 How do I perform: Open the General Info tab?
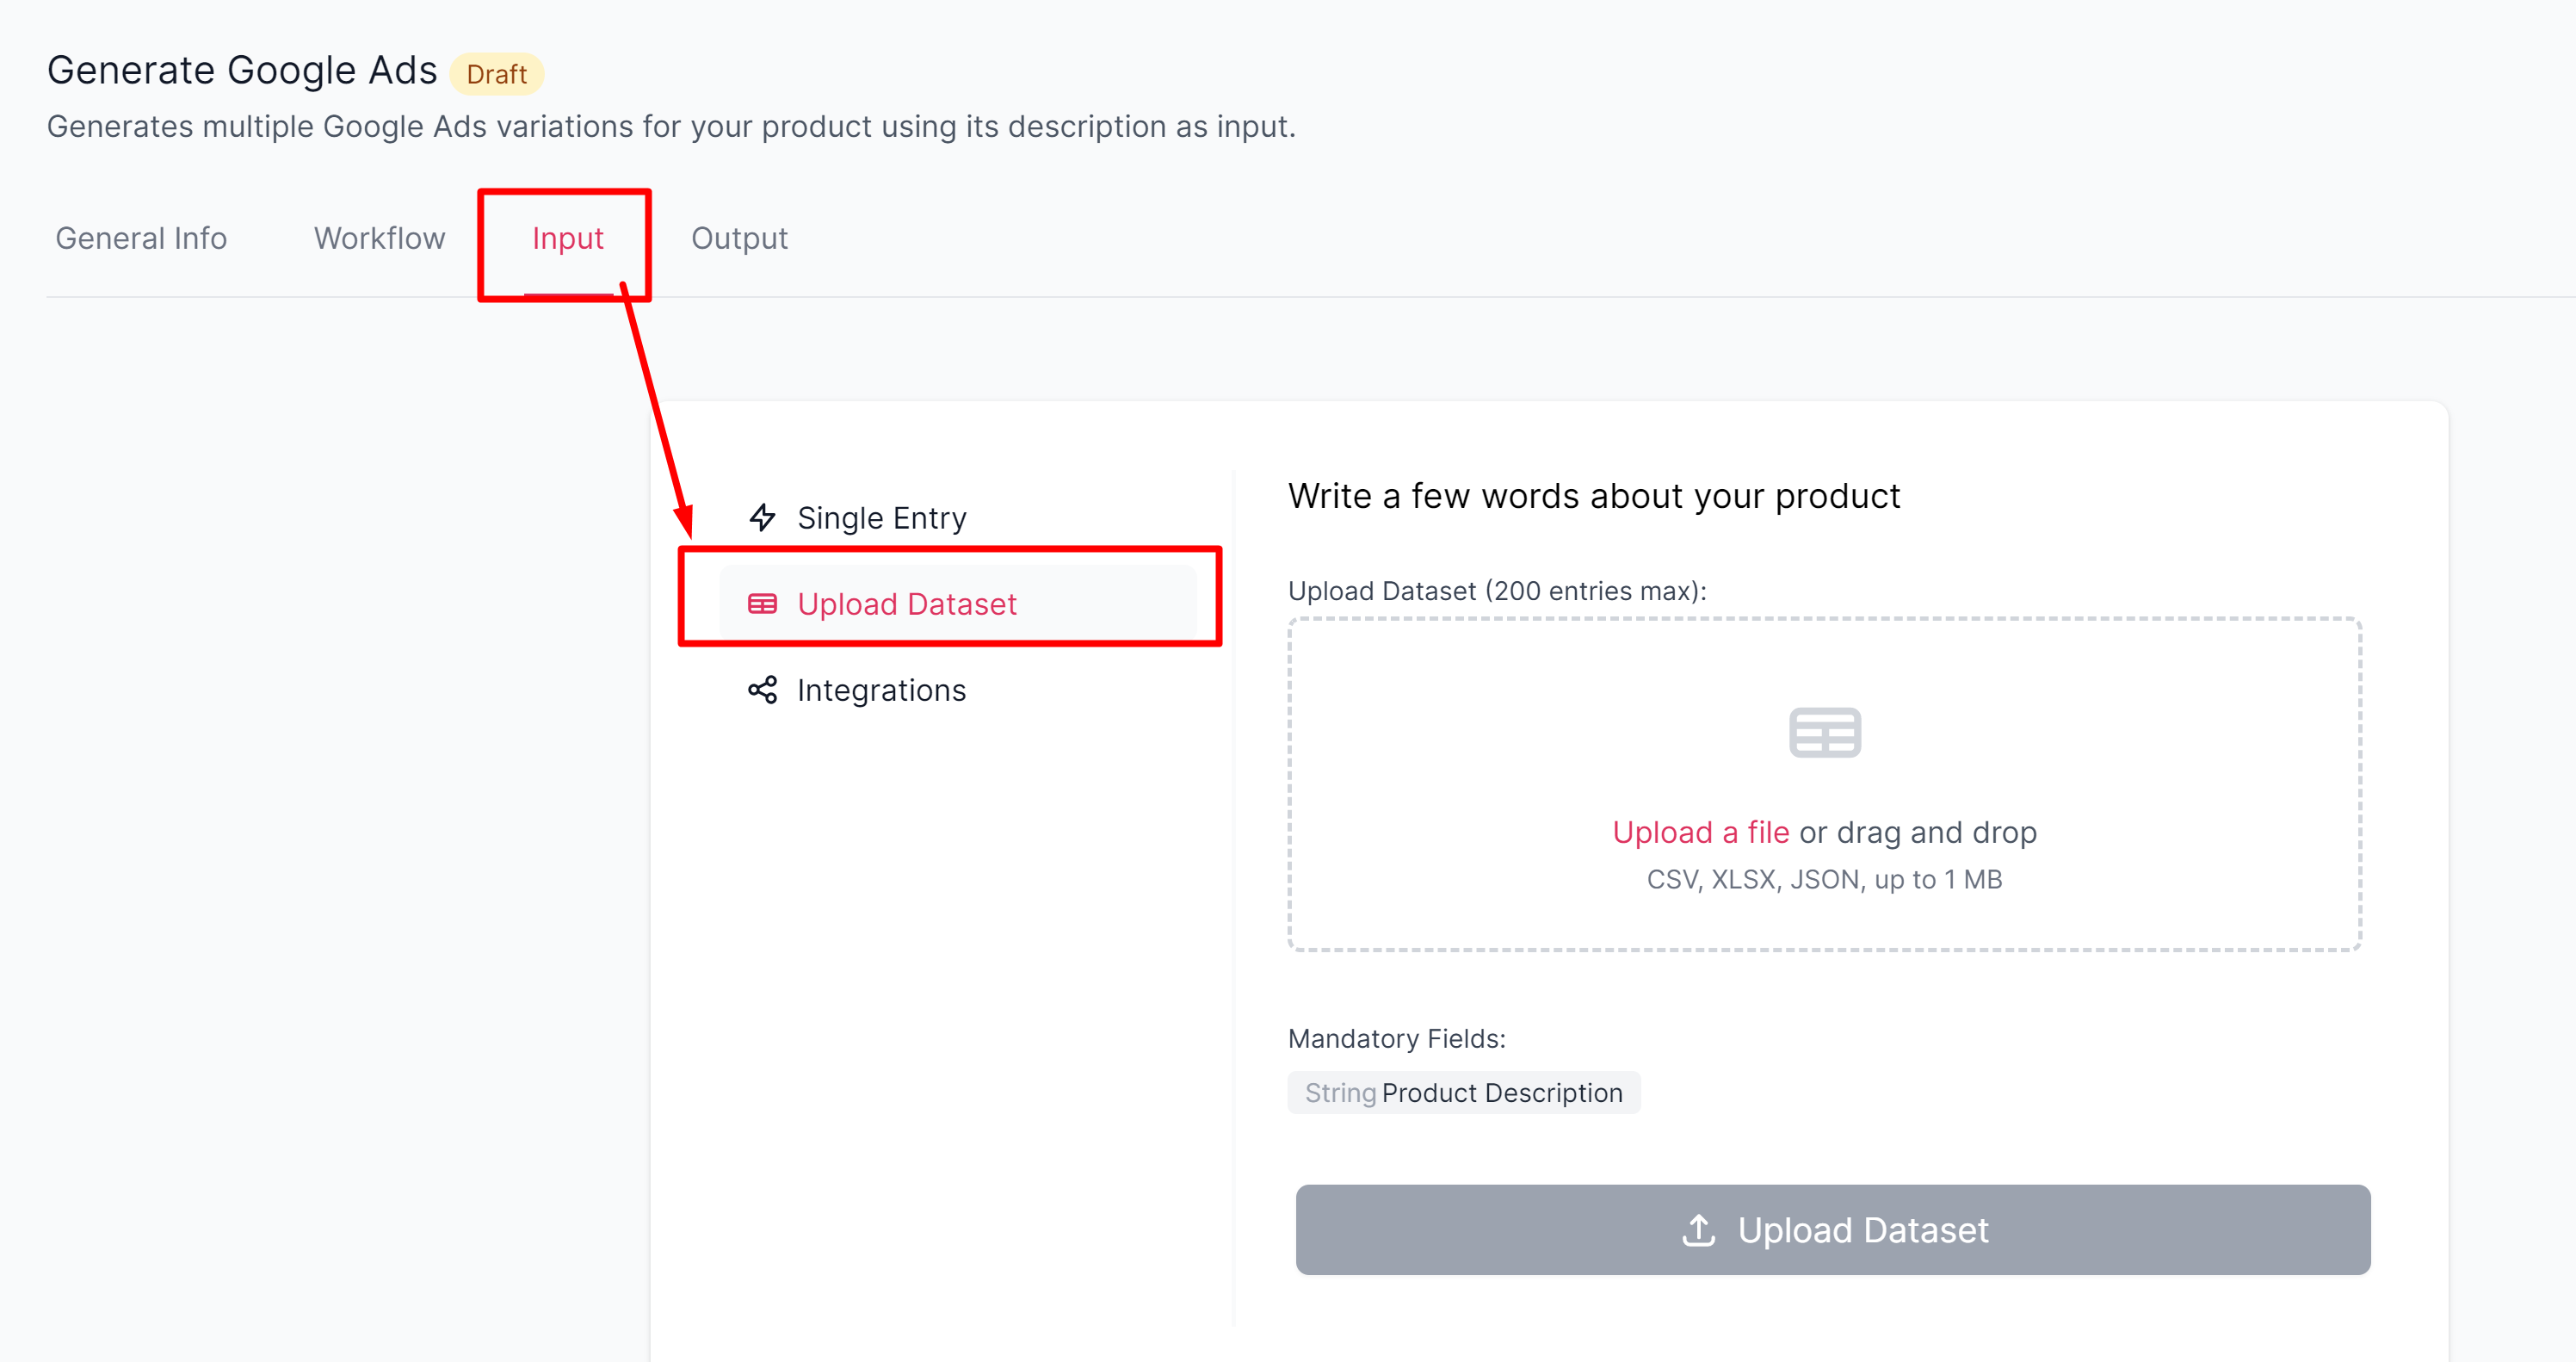point(141,239)
